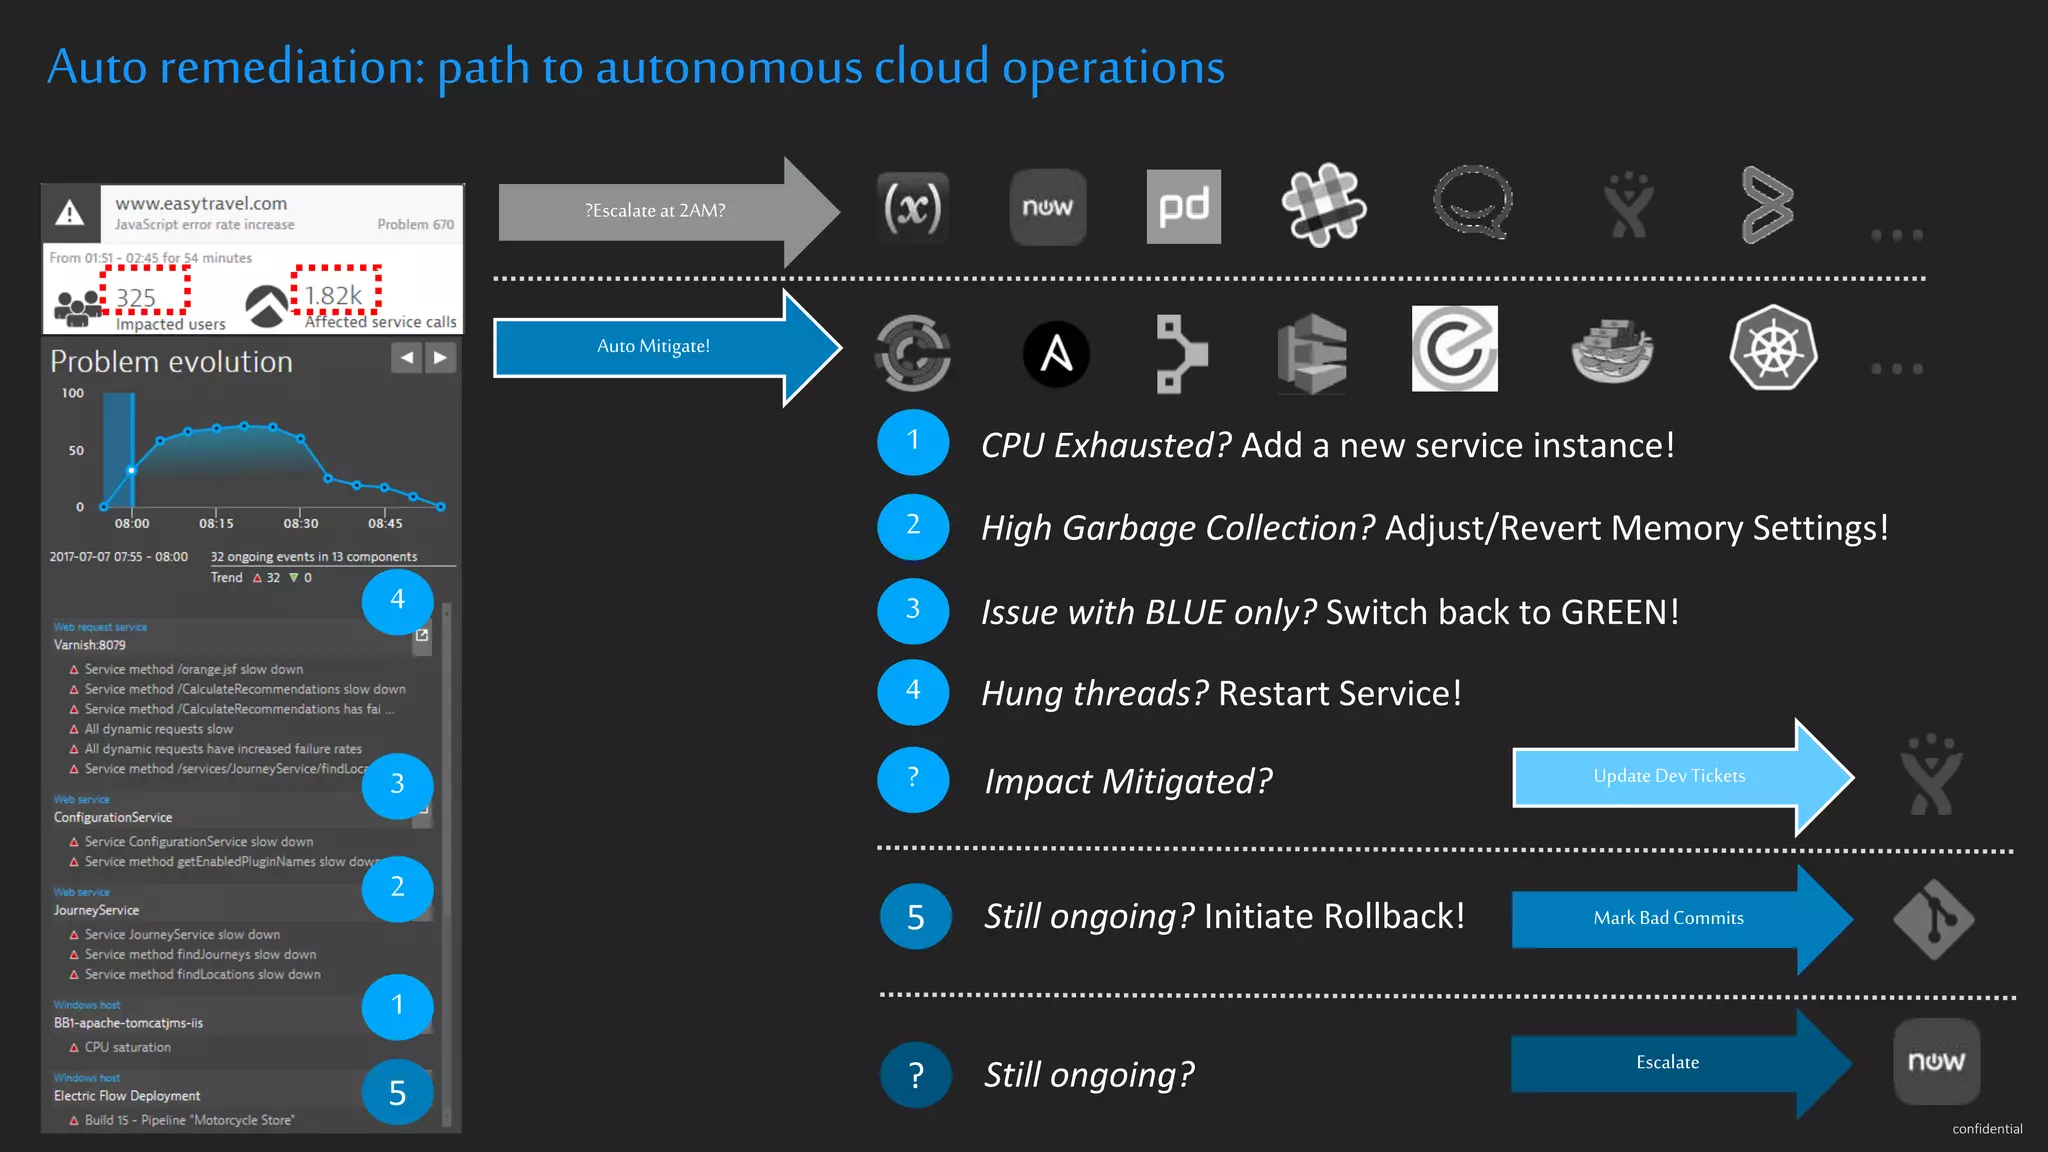
Task: Click 'CPU saturation' event text
Action: point(128,1048)
